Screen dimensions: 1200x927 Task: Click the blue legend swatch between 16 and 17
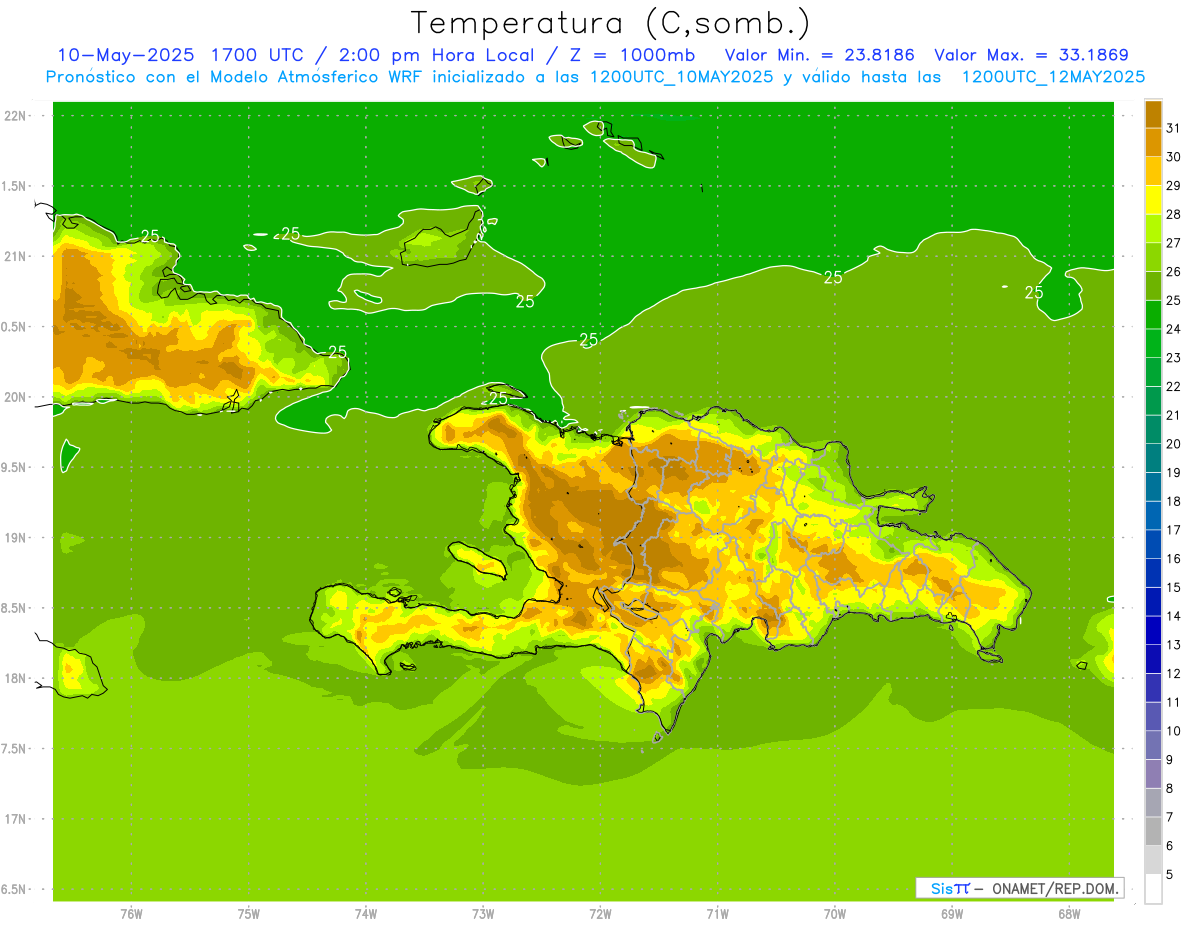point(1153,544)
